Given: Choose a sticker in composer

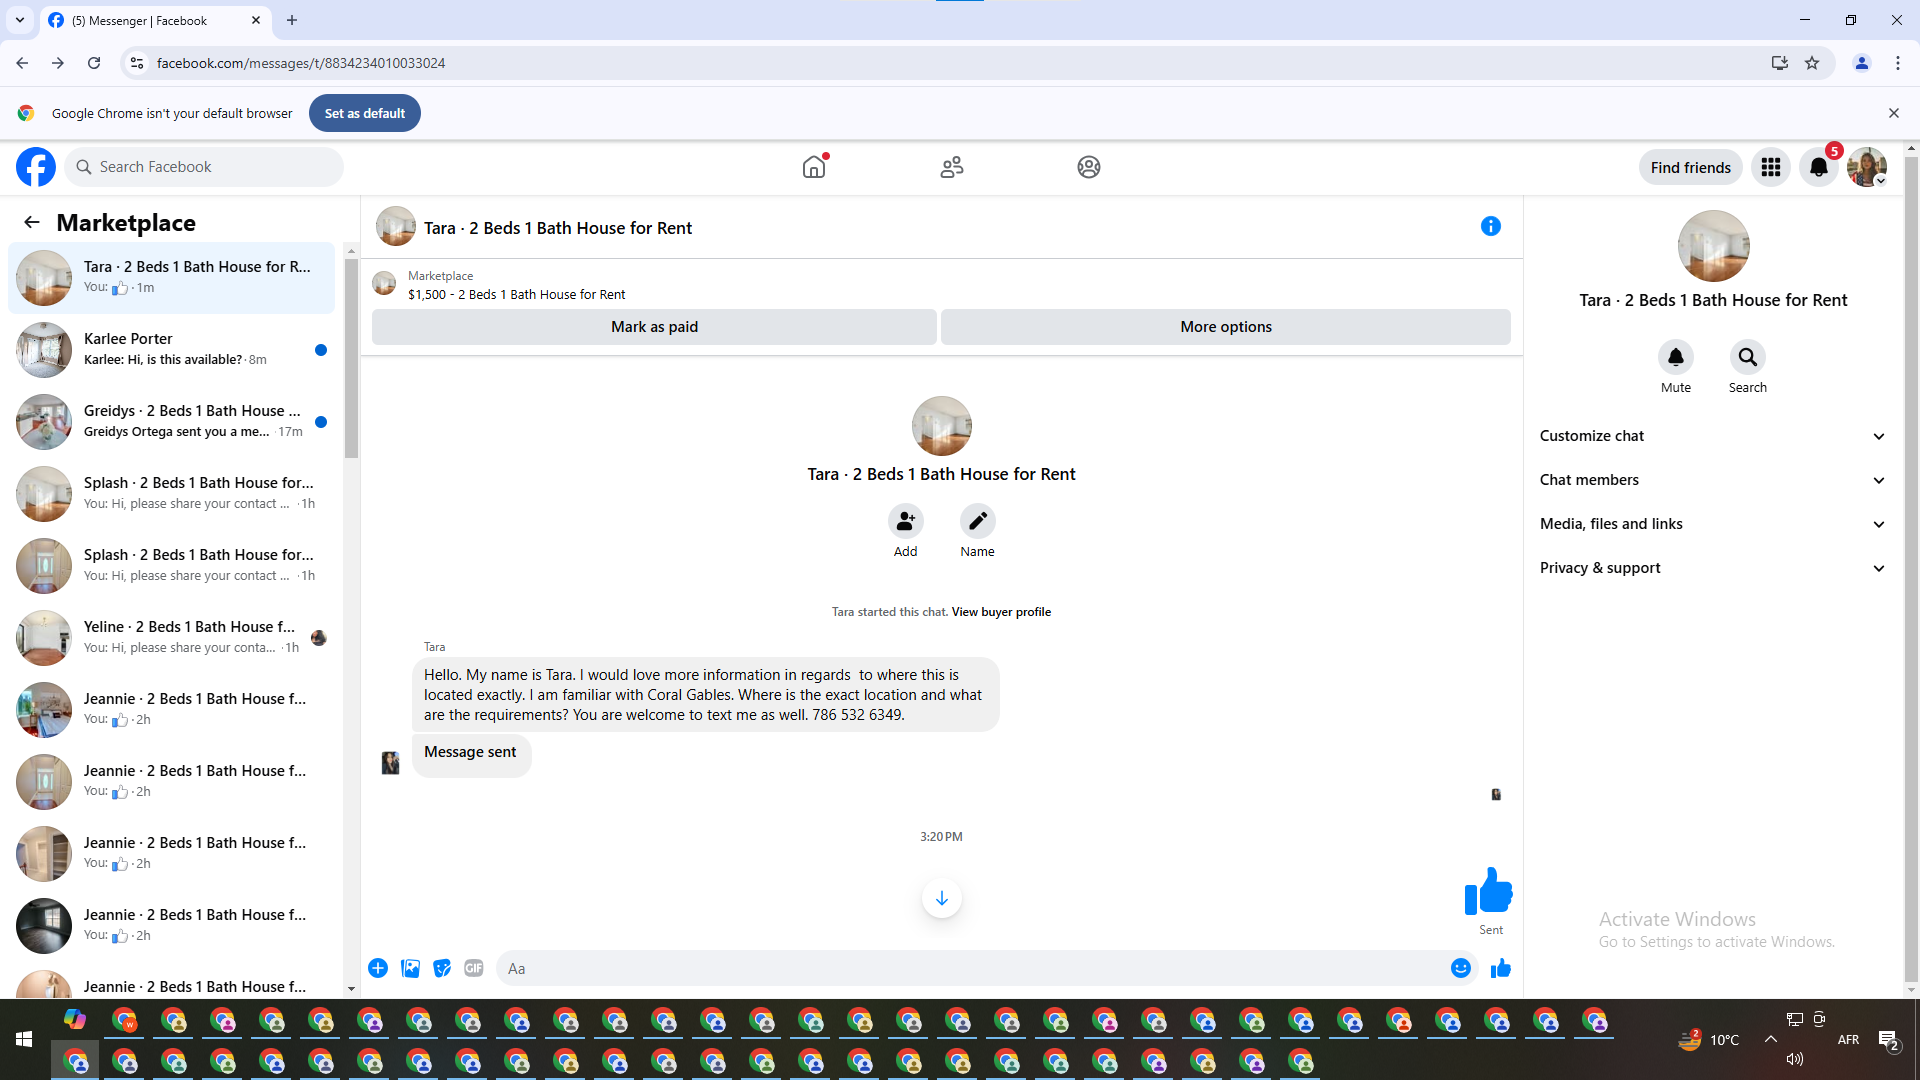Looking at the screenshot, I should (442, 968).
